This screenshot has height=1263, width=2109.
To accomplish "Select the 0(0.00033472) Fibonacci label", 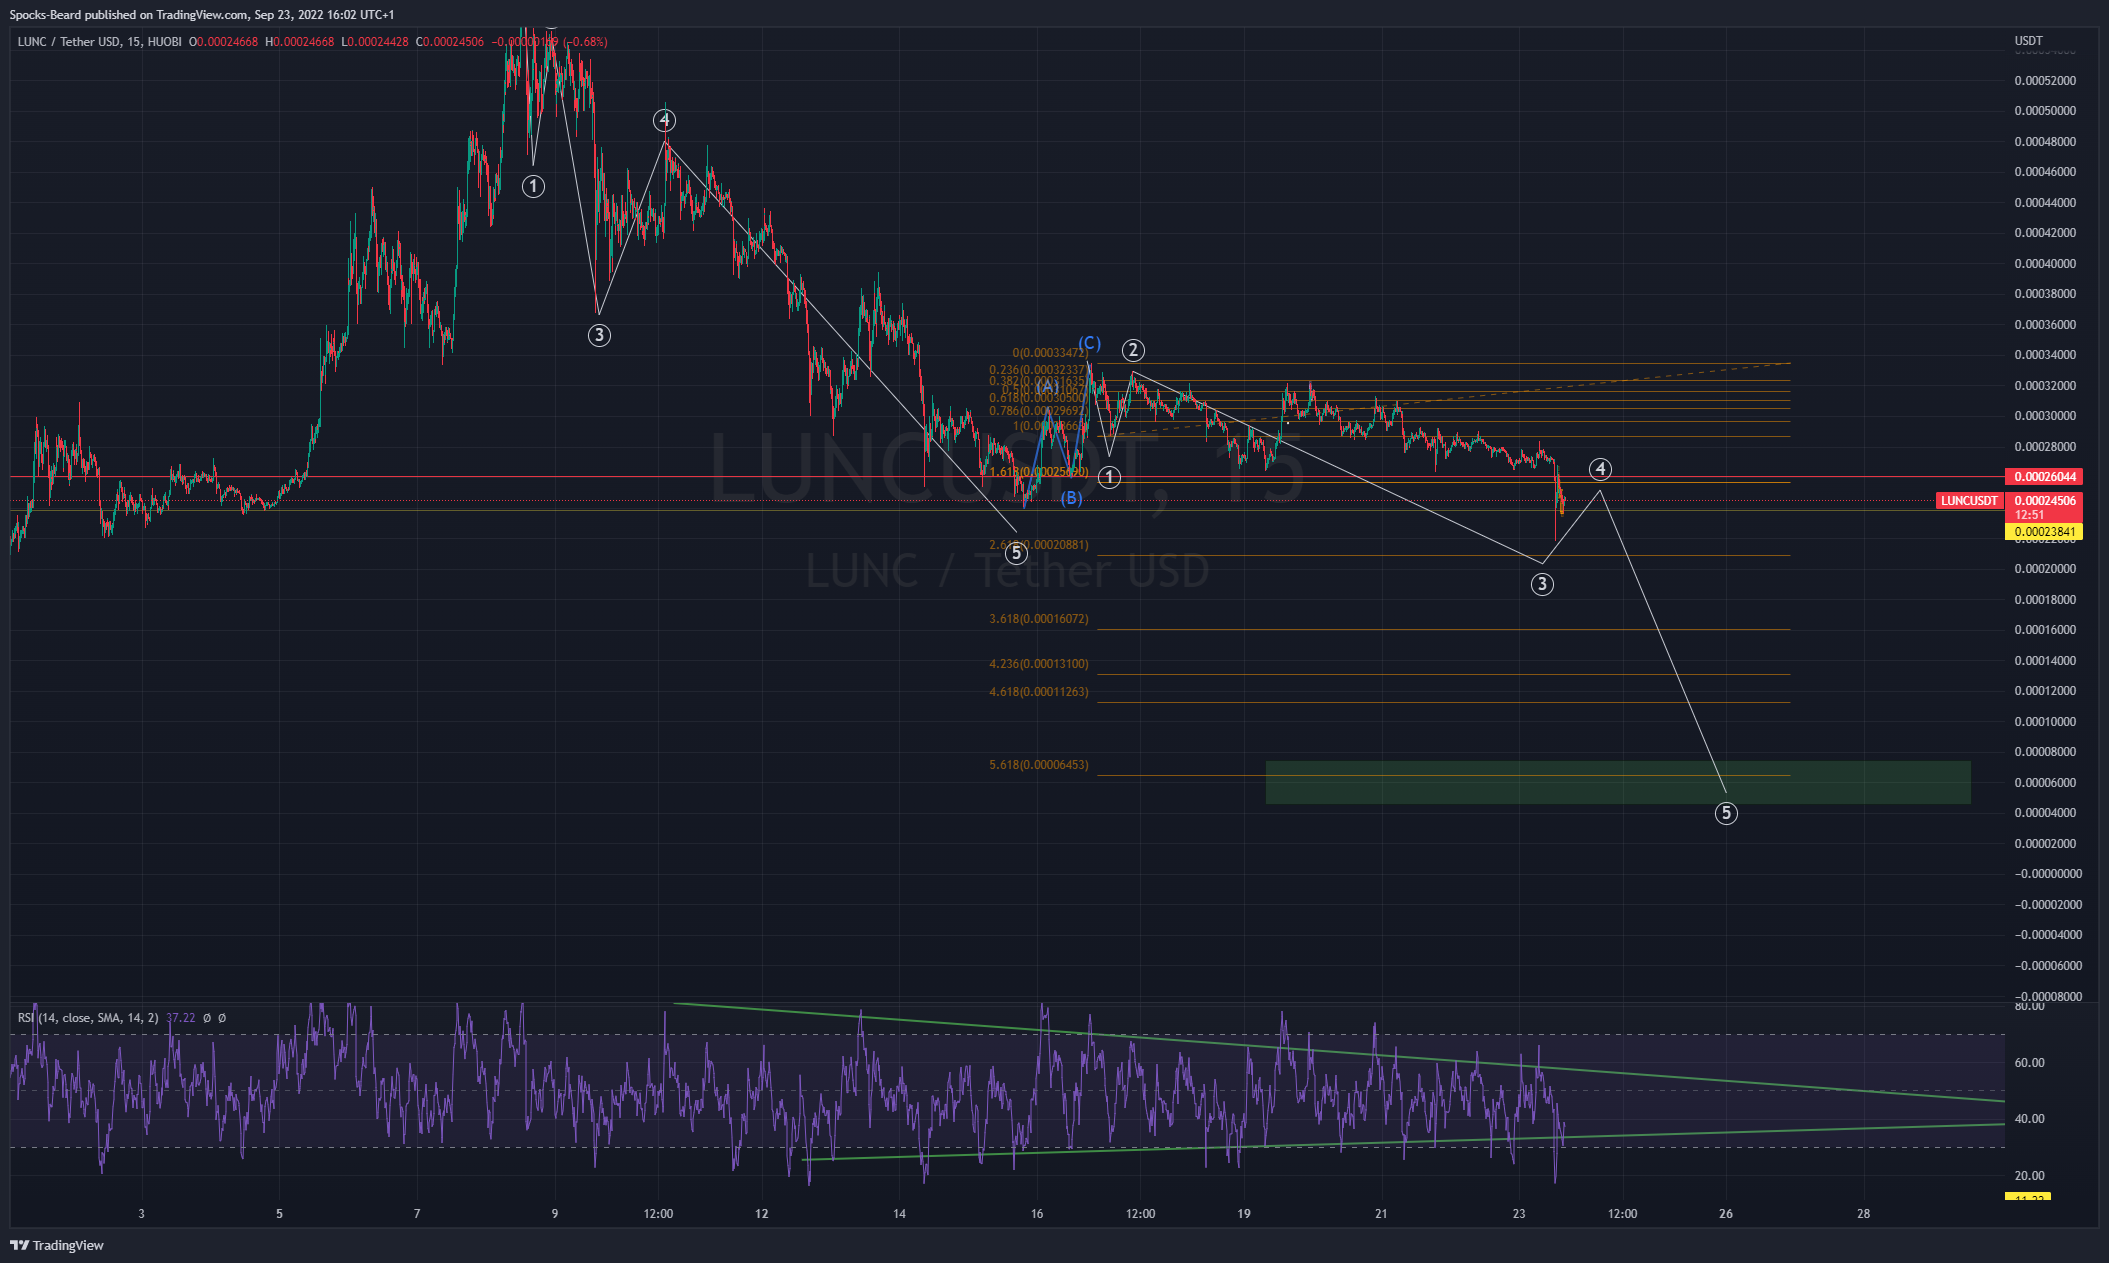I will click(1050, 353).
